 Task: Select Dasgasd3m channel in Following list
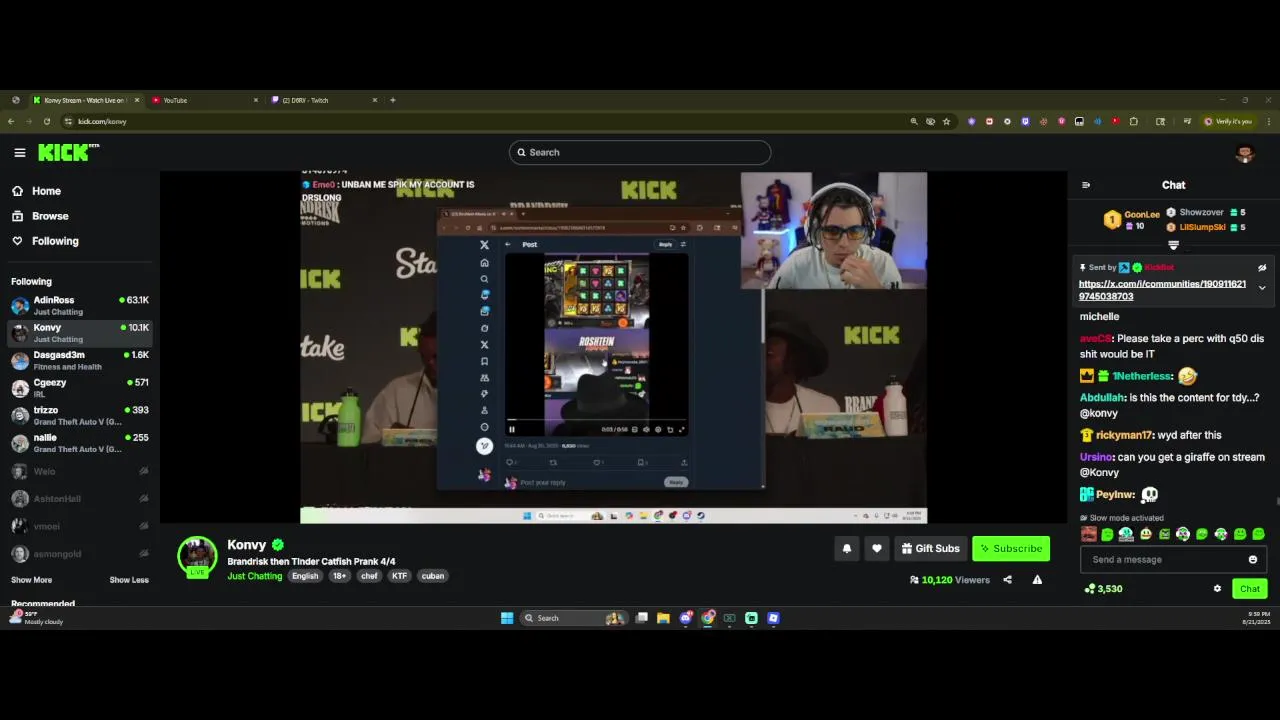(x=80, y=360)
